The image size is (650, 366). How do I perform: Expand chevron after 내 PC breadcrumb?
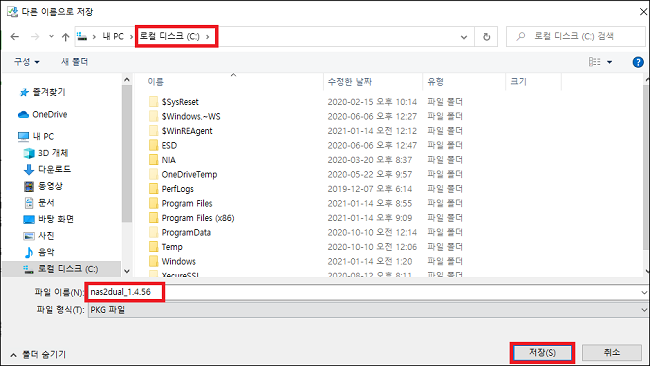[131, 36]
